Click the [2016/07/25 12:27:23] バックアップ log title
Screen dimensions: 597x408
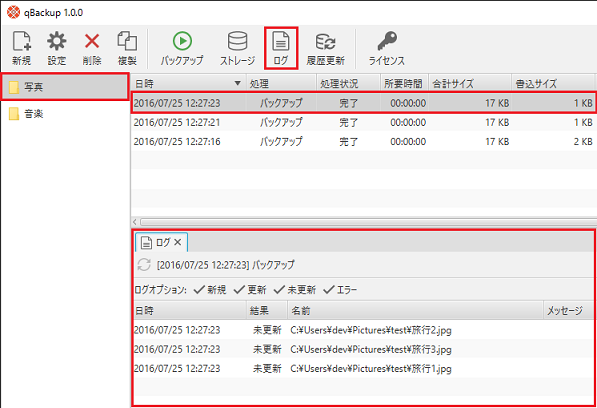[225, 265]
